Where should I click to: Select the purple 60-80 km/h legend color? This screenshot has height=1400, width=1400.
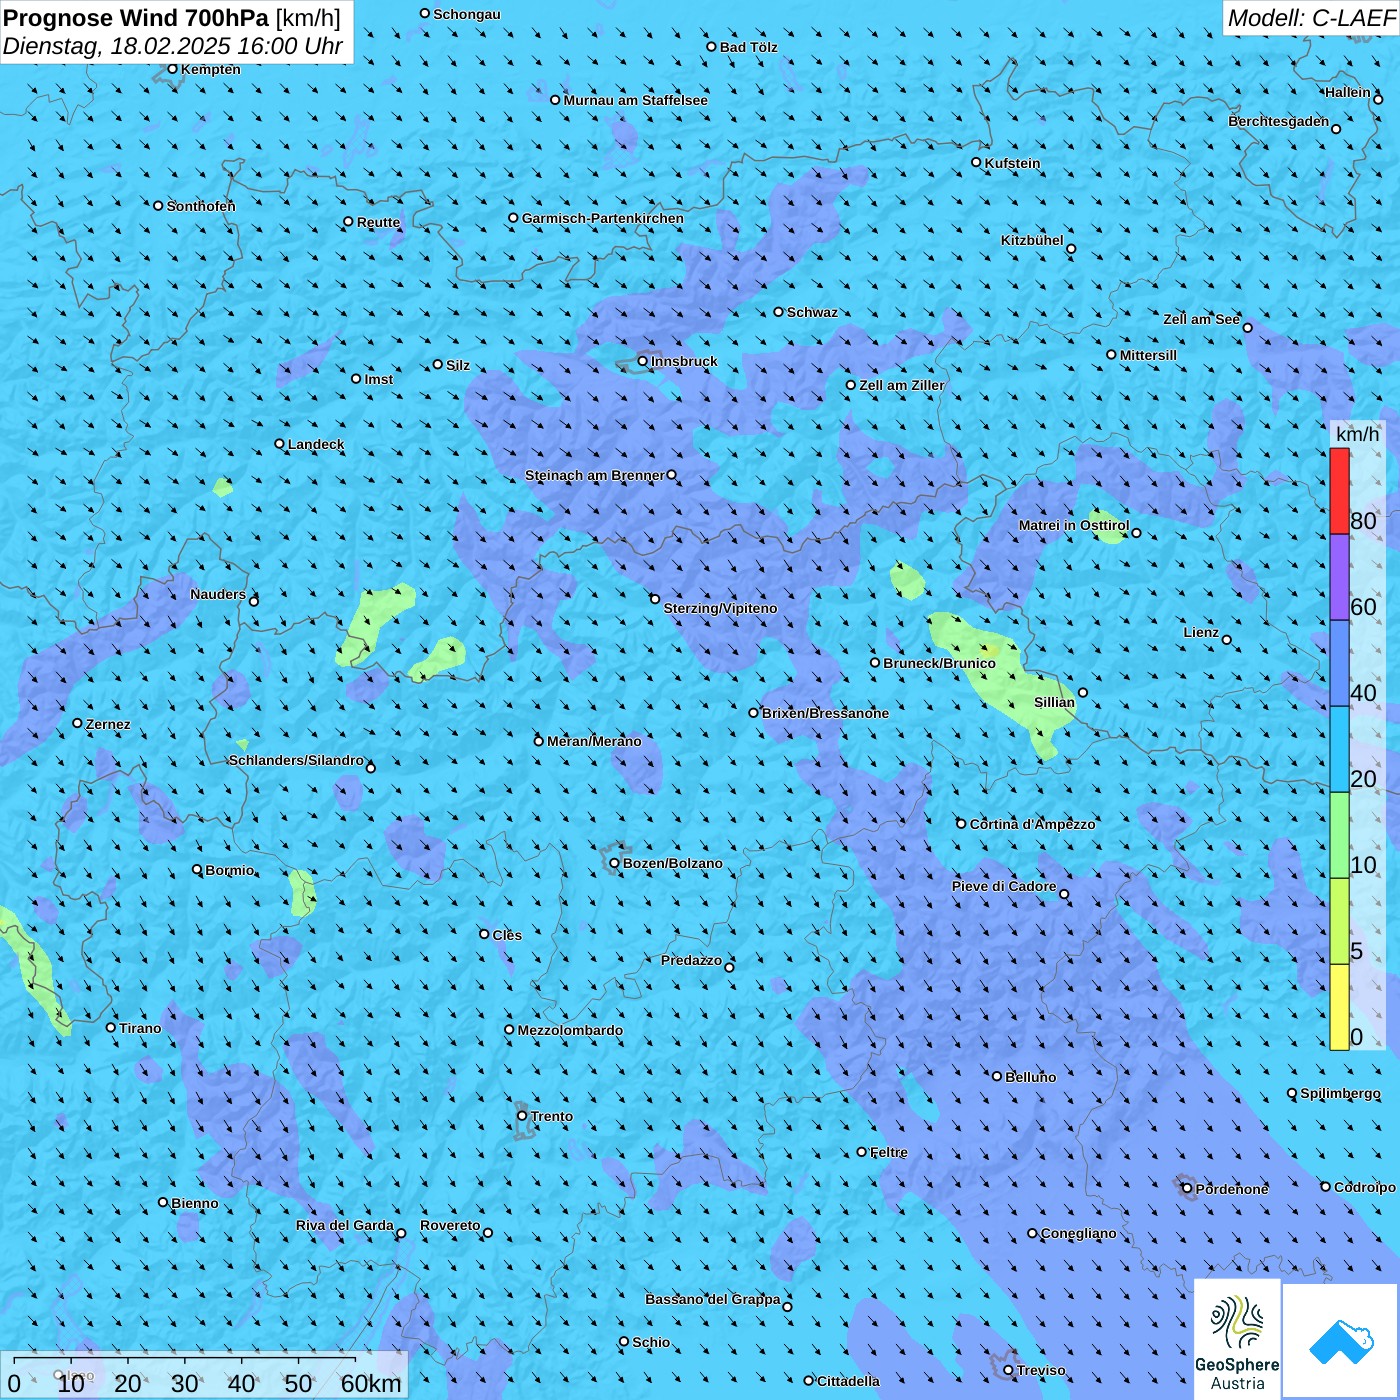[x=1339, y=578]
